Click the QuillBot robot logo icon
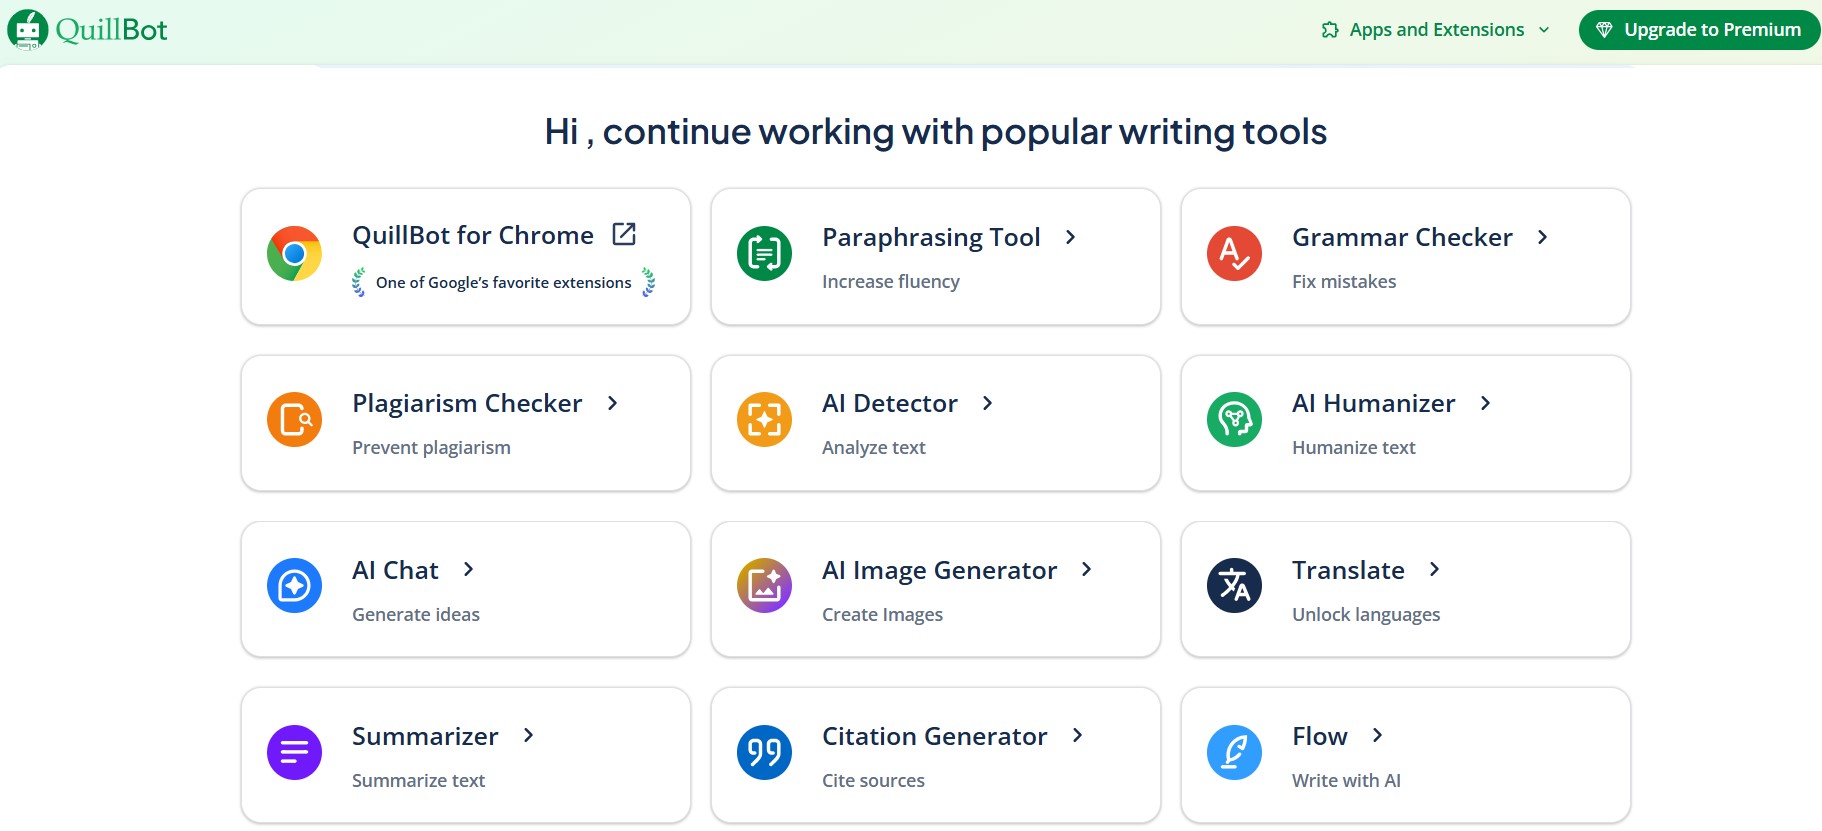 28,30
